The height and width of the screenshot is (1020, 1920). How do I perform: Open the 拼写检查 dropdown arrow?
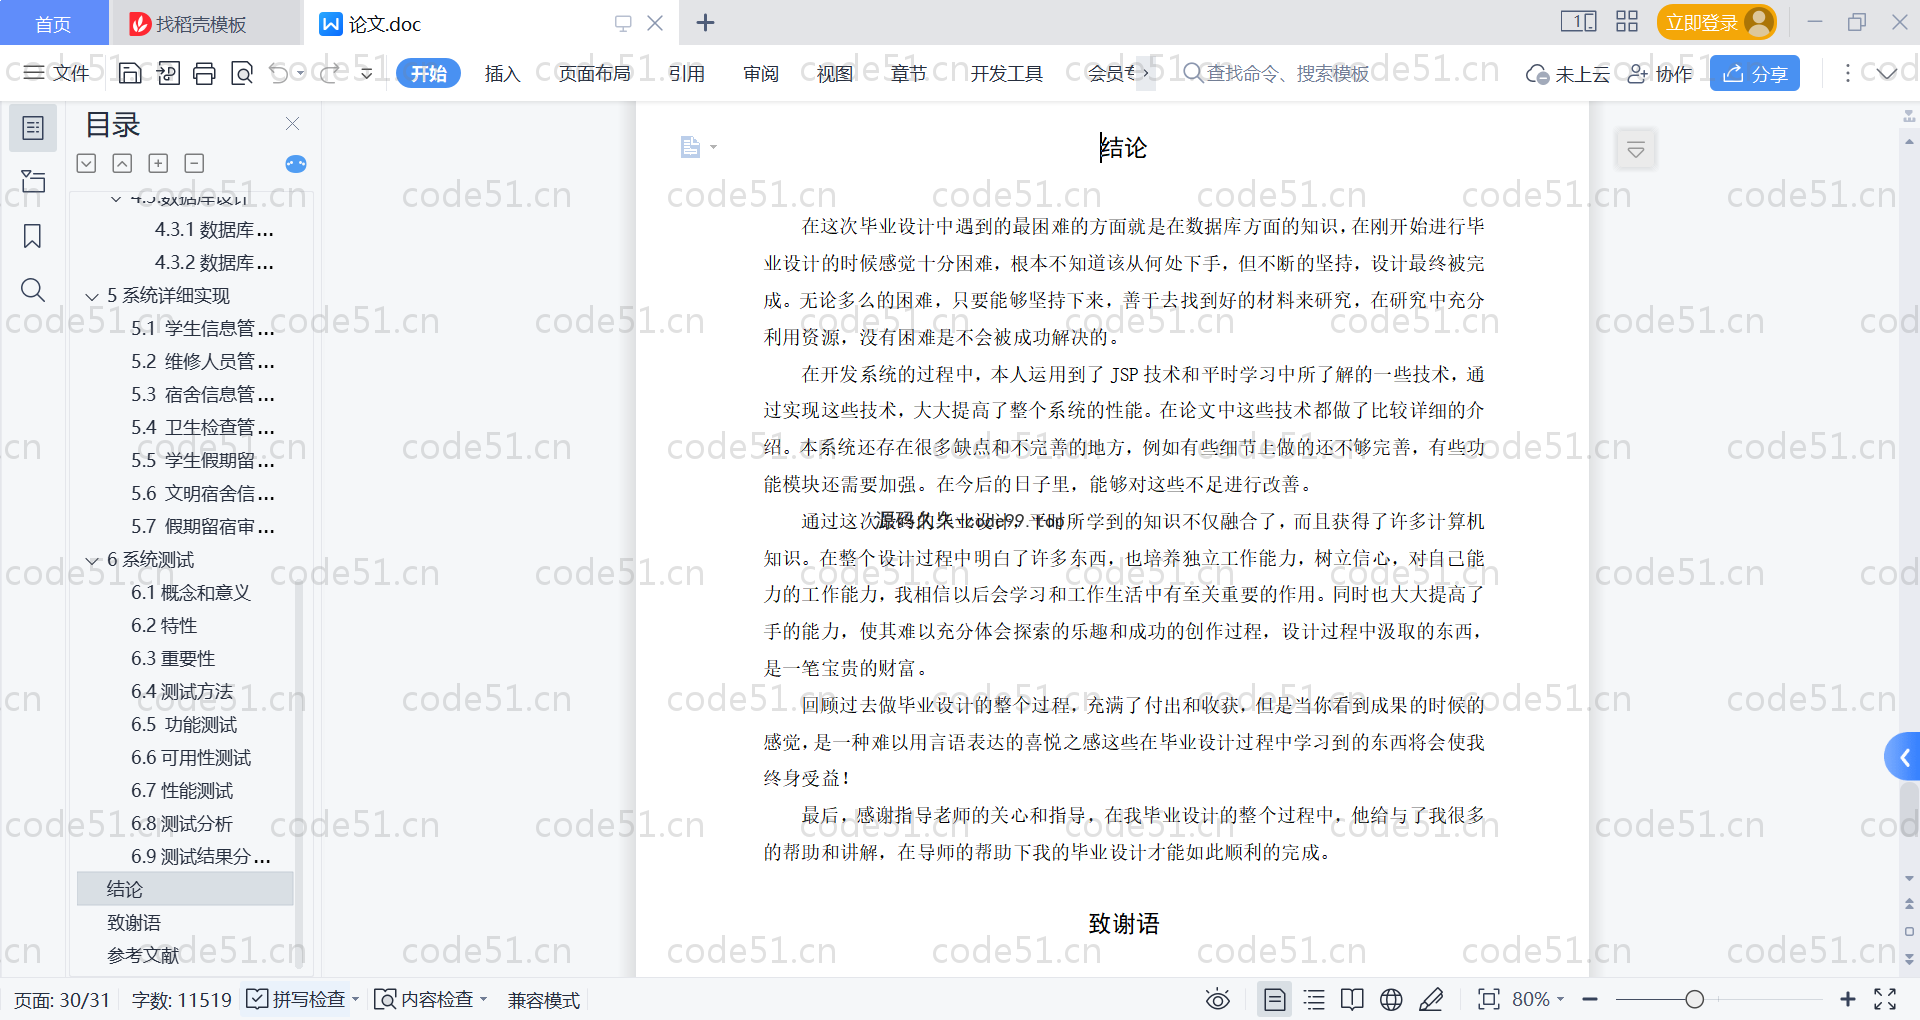(x=356, y=999)
